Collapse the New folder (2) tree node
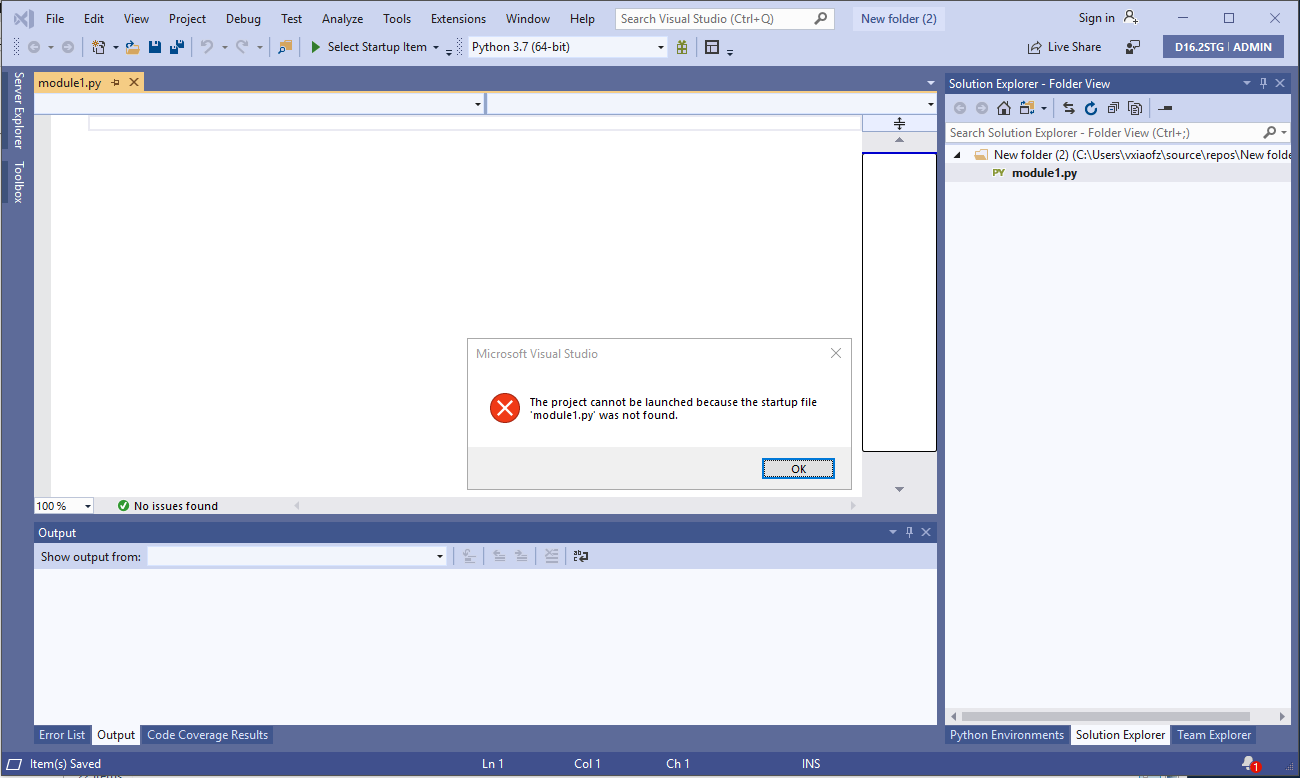This screenshot has width=1300, height=778. coord(957,155)
